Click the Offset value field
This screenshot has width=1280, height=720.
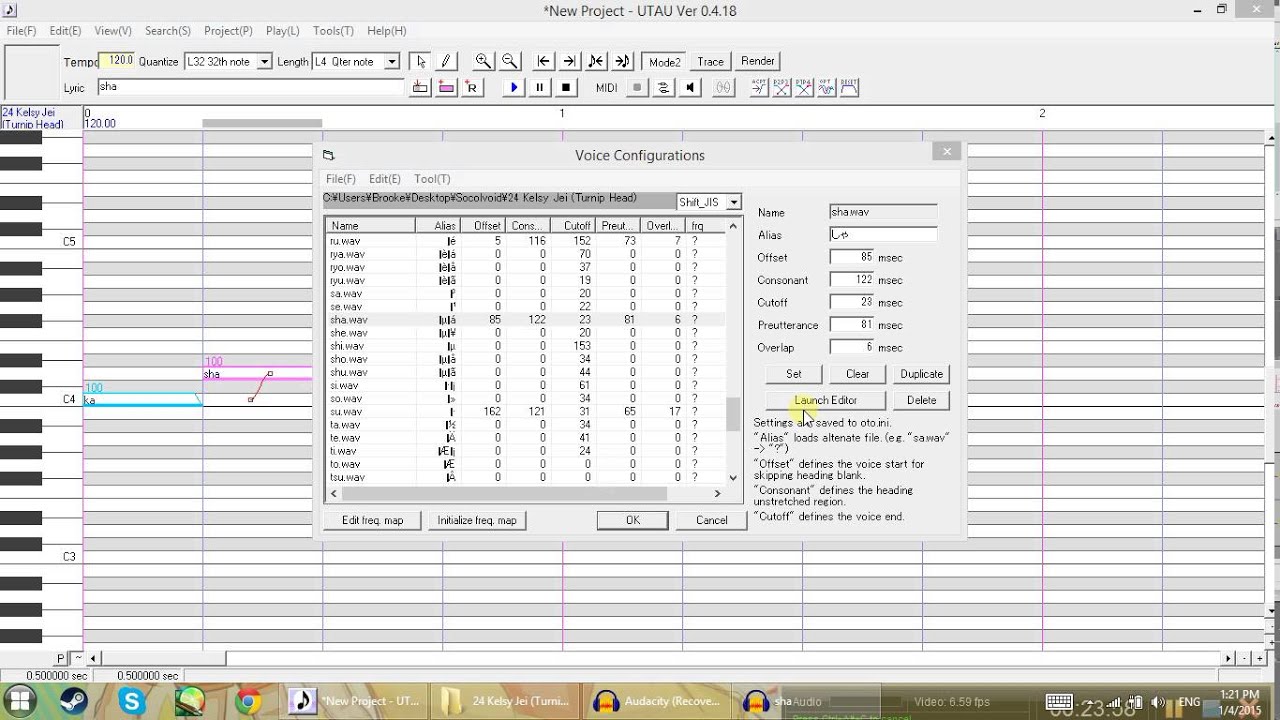[x=852, y=257]
